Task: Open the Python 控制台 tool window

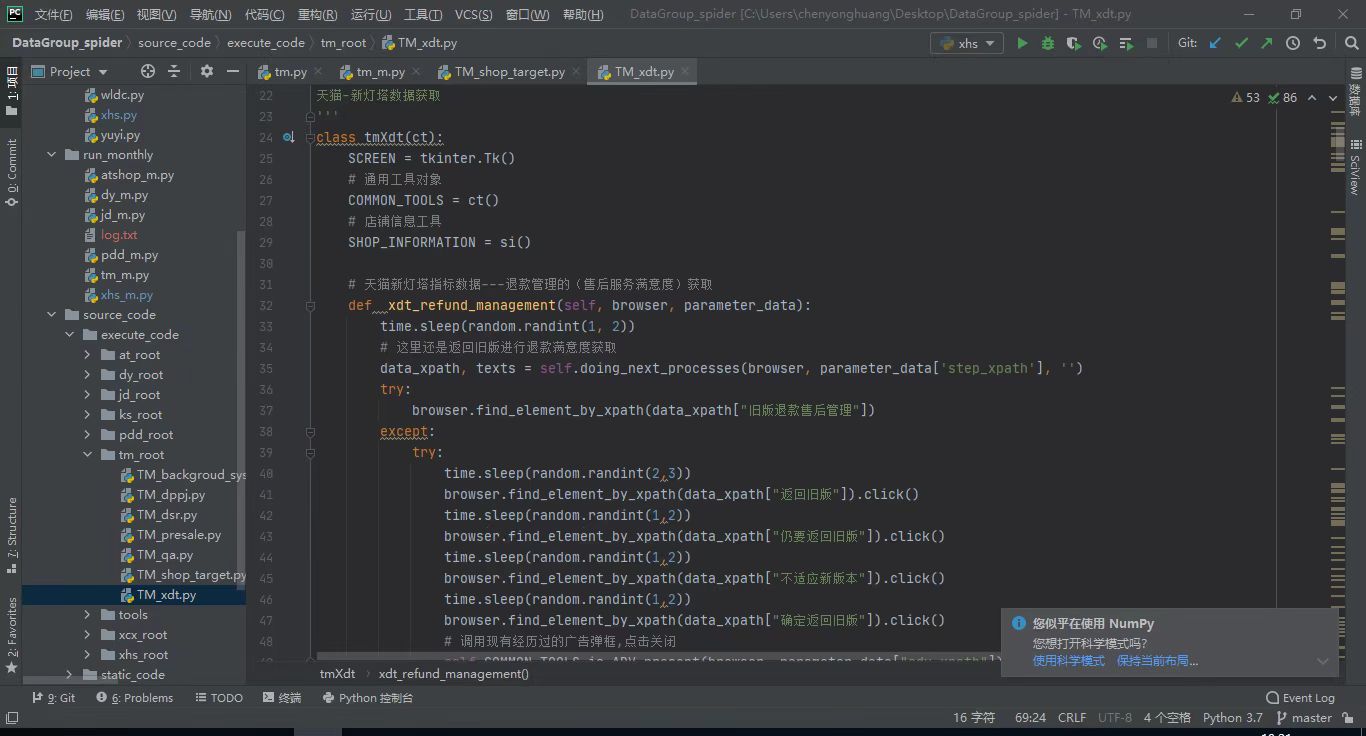Action: [368, 698]
